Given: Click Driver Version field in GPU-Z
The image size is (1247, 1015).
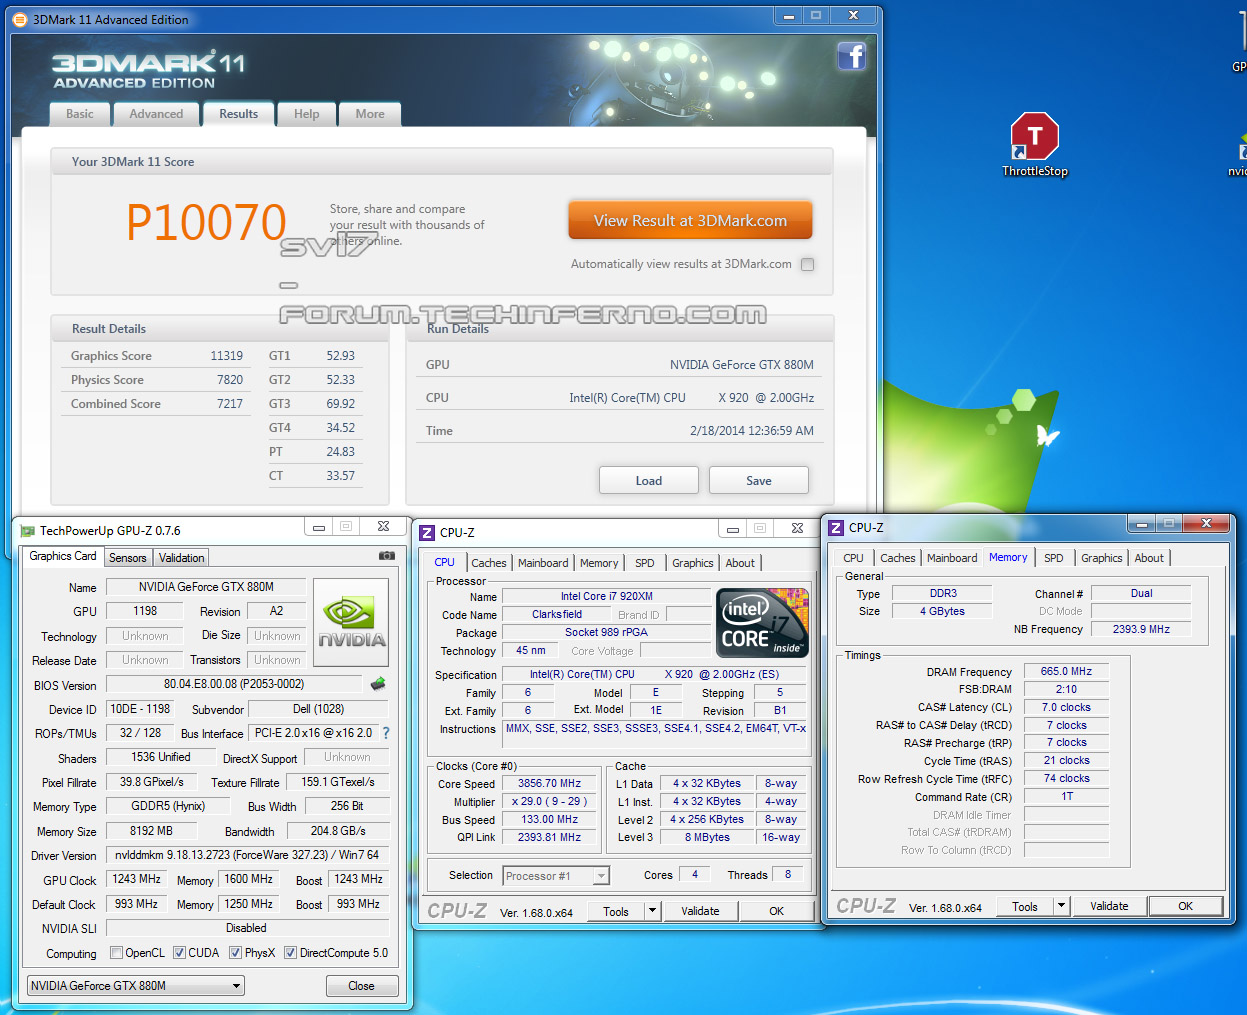Looking at the screenshot, I should [x=247, y=856].
